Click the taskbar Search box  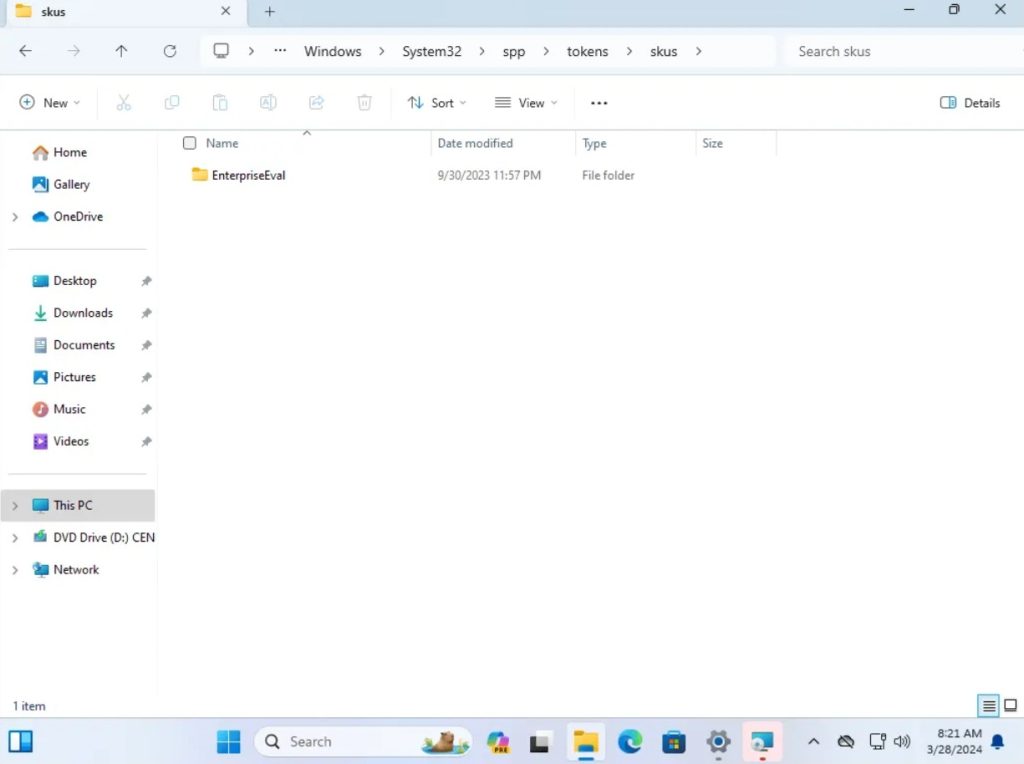point(362,742)
